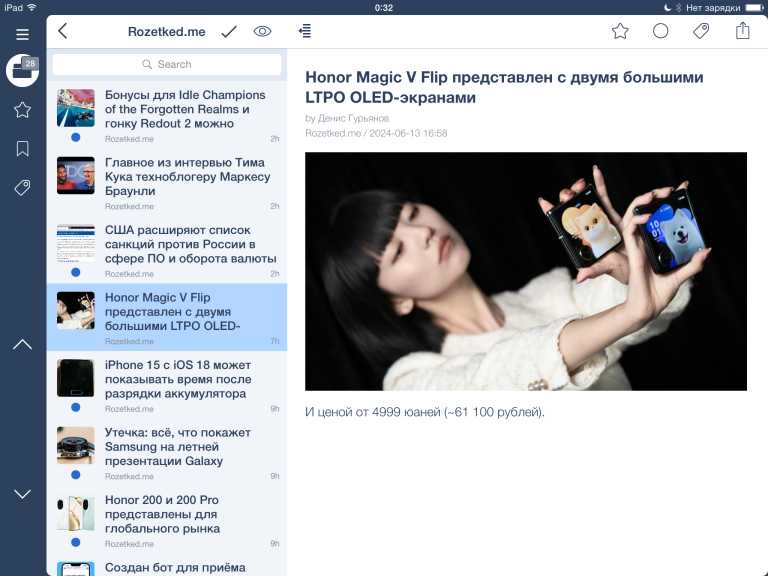Focus the Search field

coord(167,64)
